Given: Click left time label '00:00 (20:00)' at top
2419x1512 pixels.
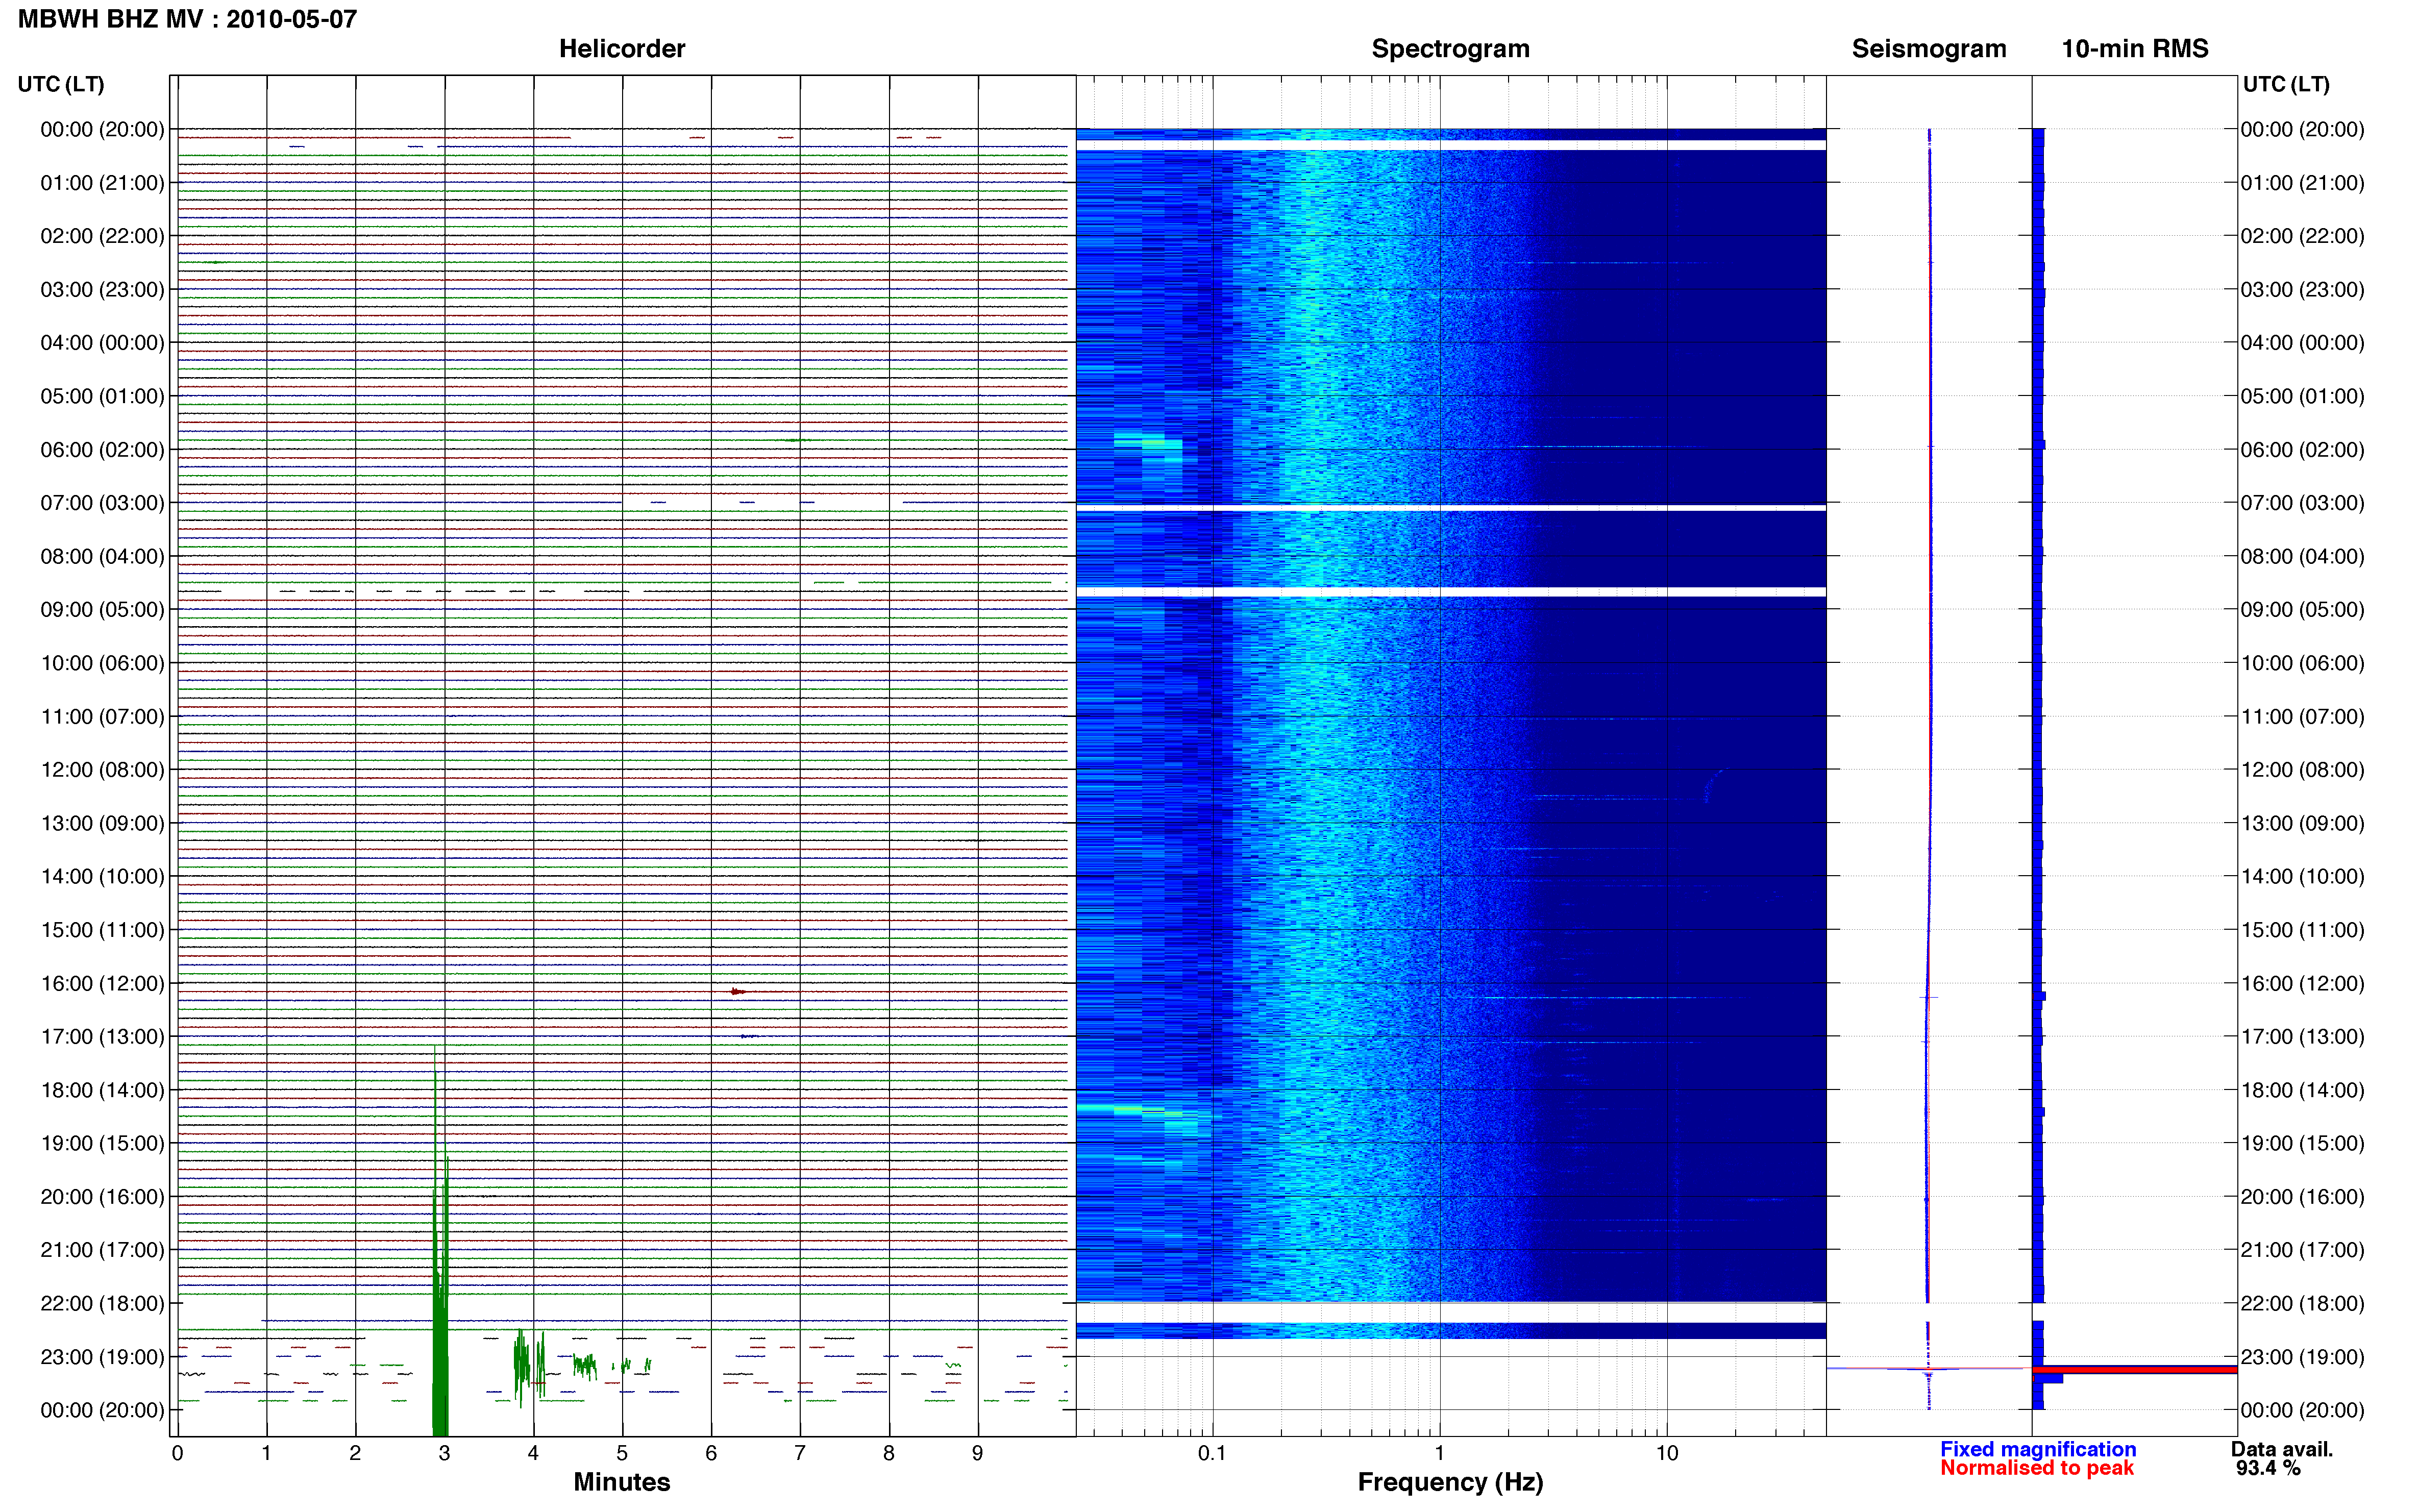Looking at the screenshot, I should (x=102, y=129).
